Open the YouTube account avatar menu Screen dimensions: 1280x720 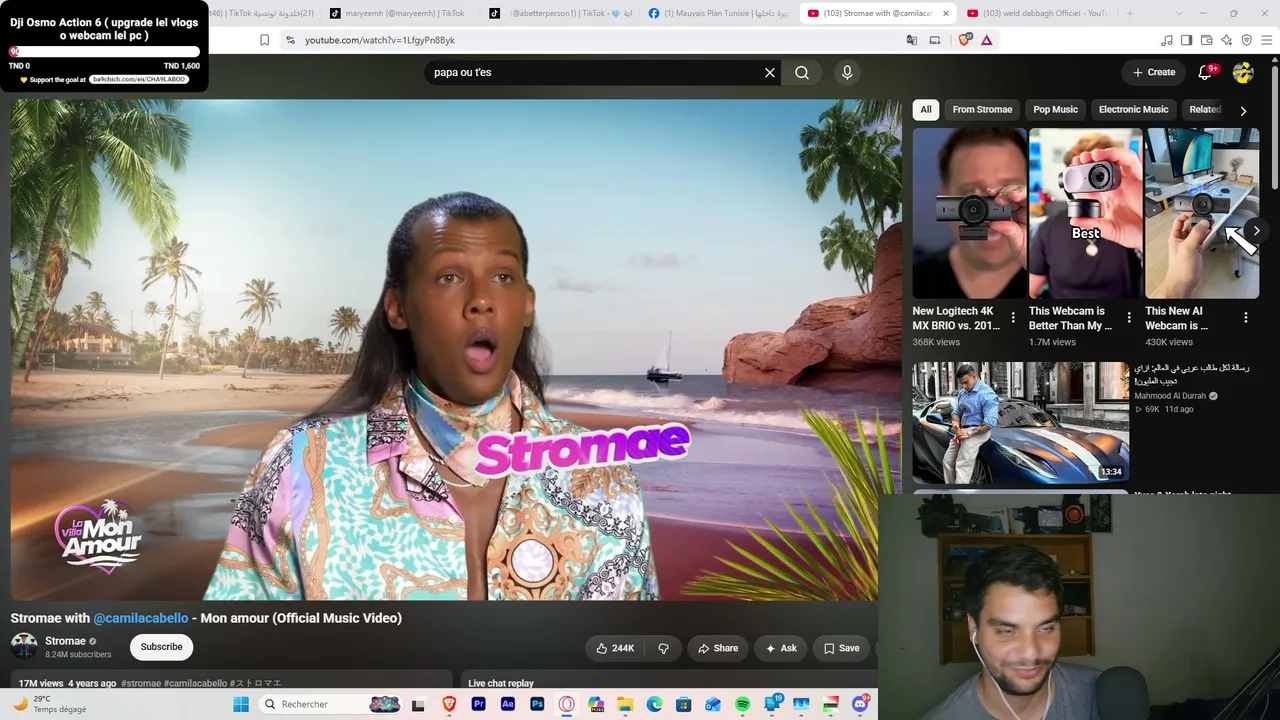pyautogui.click(x=1243, y=72)
